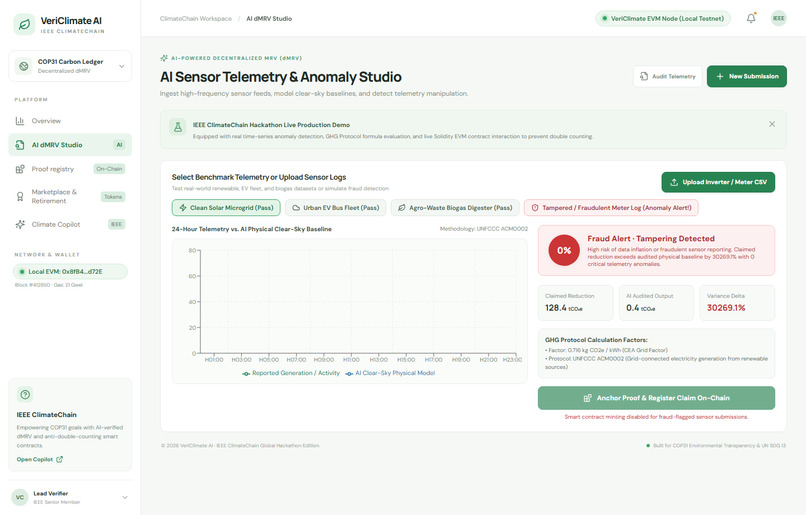806x515 pixels.
Task: Click the ClimateChain Workspace breadcrumb
Action: tap(196, 19)
